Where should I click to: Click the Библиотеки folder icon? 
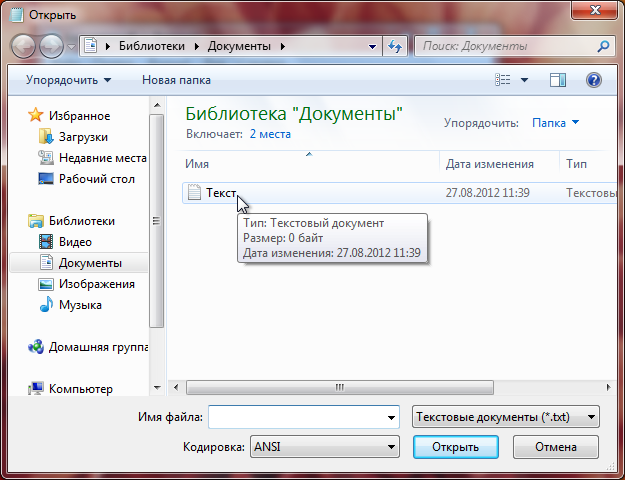[x=35, y=220]
